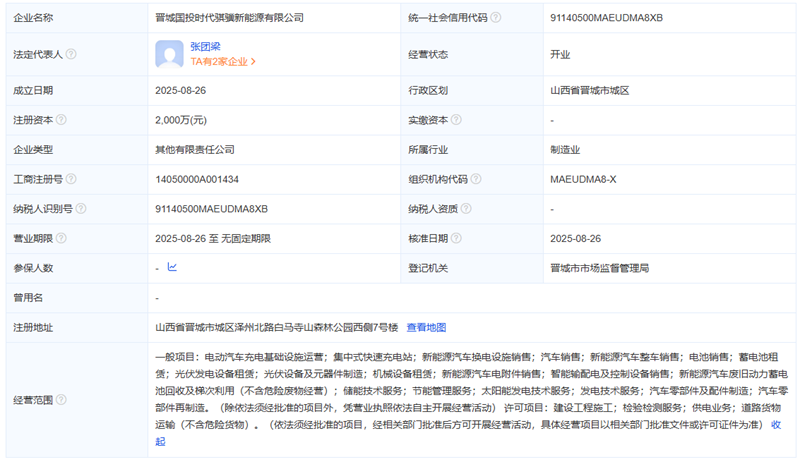800x462 pixels.
Task: Click company name 晋城国投时代骐骥新能源有限公司
Action: 229,17
